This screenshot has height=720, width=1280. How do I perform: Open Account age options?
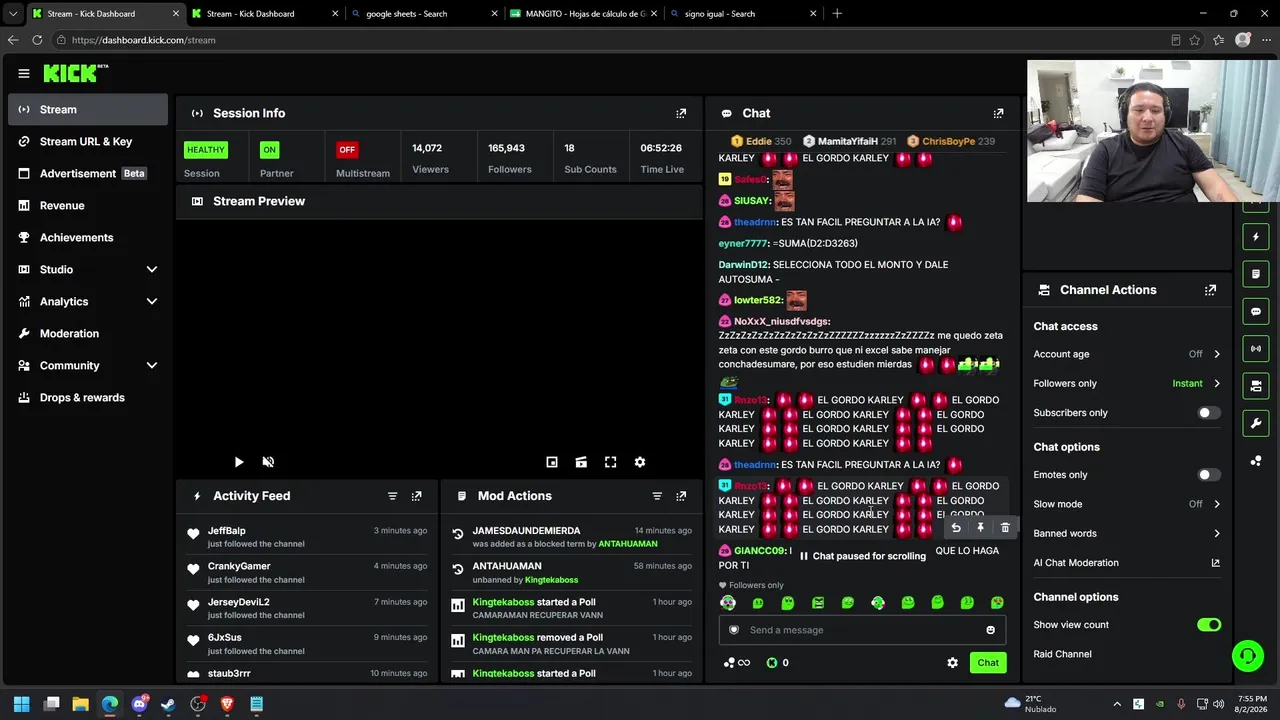[x=1127, y=354]
